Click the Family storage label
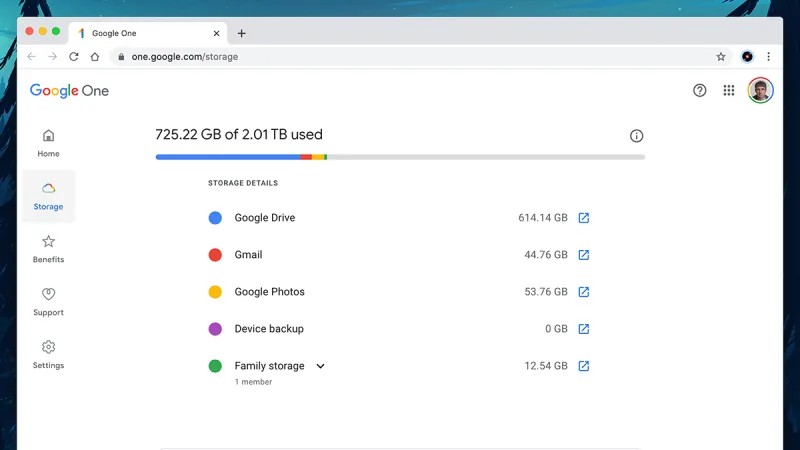This screenshot has width=800, height=450. coord(269,366)
